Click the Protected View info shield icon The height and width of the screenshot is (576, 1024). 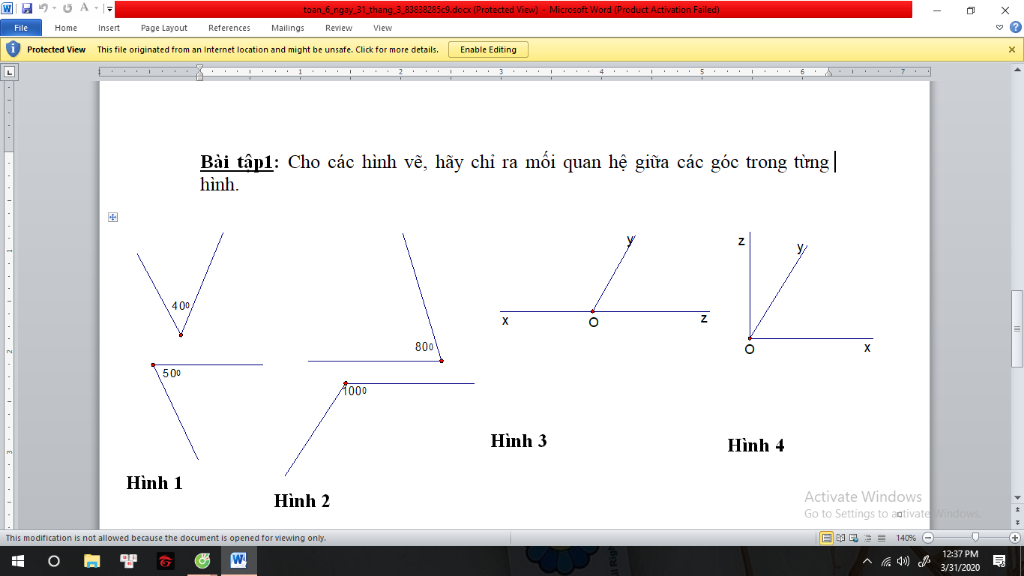click(x=13, y=50)
